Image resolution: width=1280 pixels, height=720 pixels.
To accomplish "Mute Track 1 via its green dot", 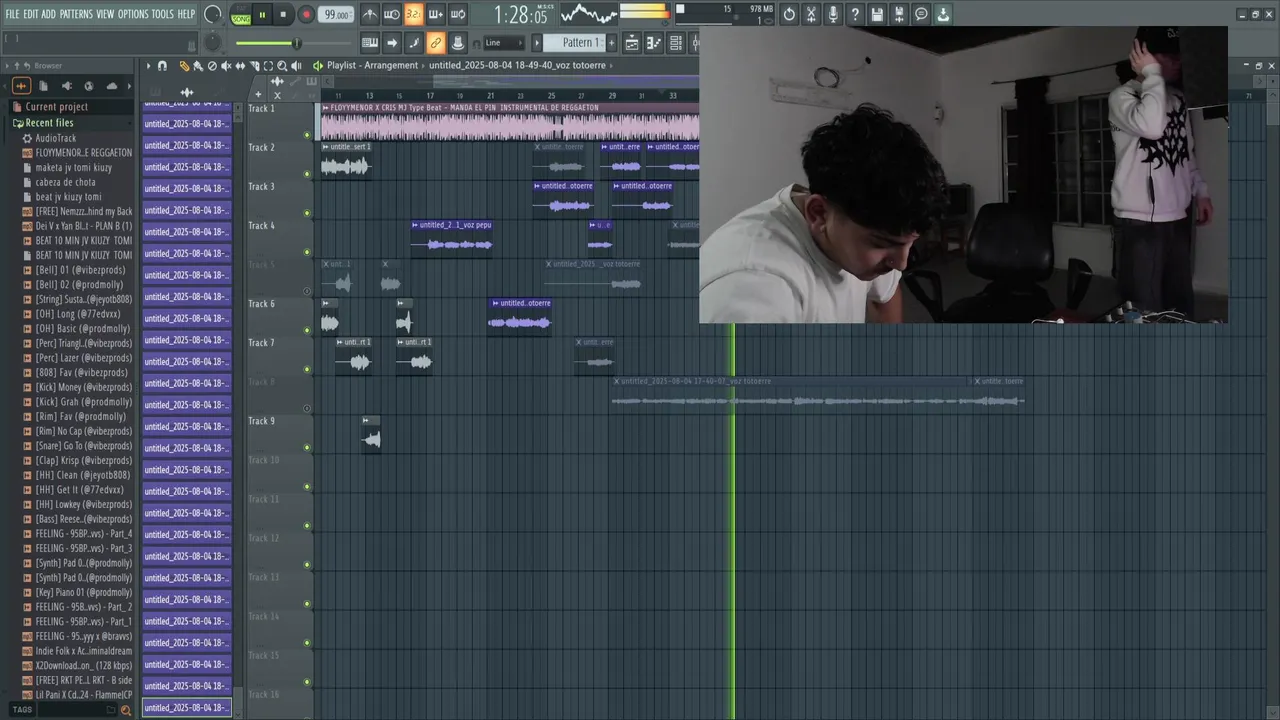I will (307, 135).
